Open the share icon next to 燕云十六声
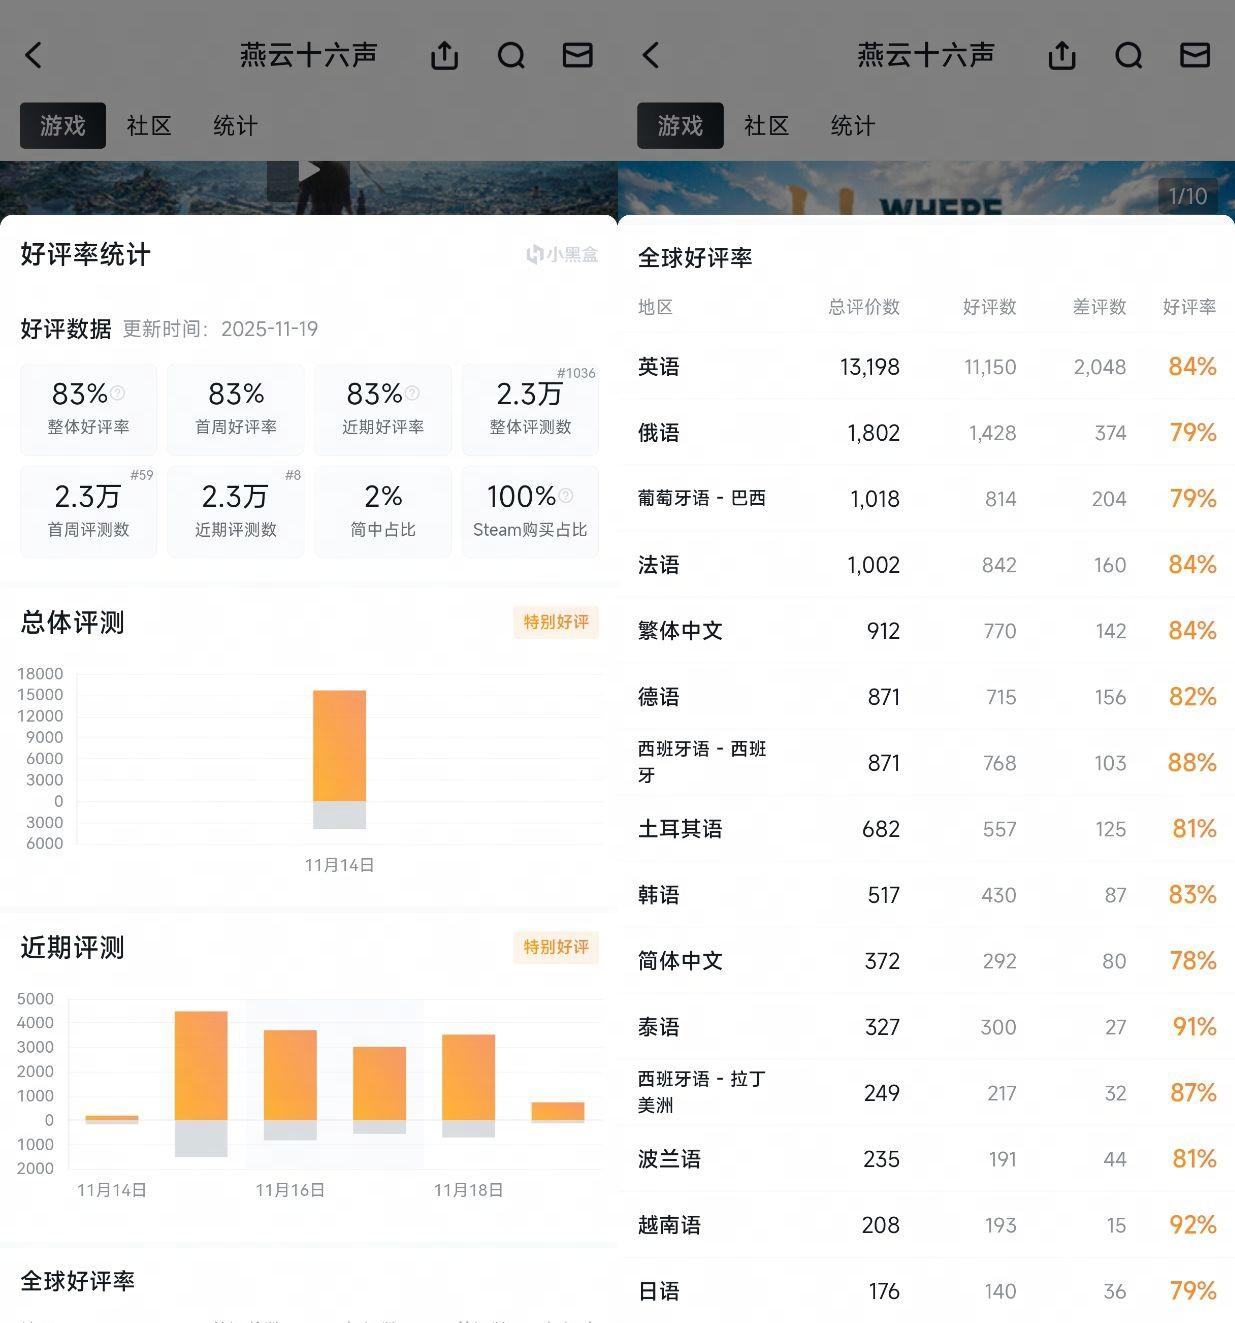 pos(444,55)
